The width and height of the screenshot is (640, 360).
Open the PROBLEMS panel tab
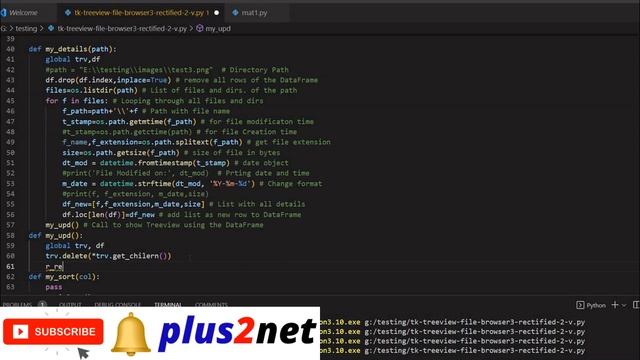(17, 304)
